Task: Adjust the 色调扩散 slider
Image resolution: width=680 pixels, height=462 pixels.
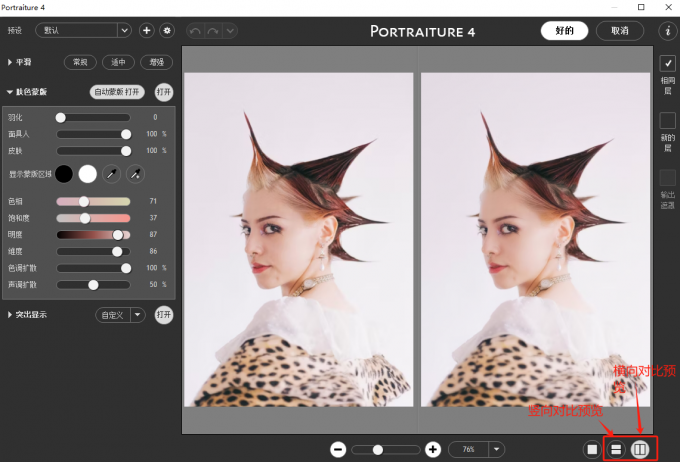Action: tap(93, 268)
